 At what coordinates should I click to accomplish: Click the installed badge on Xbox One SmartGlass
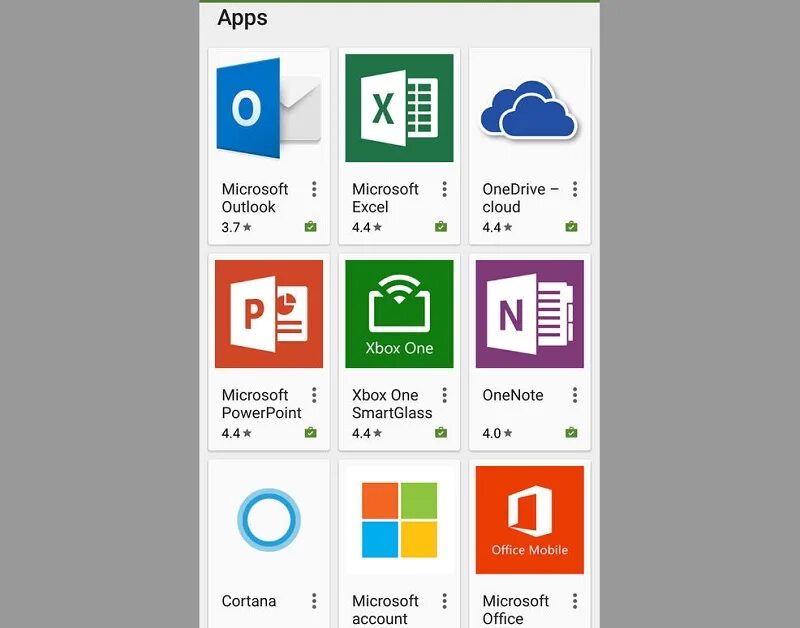(x=441, y=433)
